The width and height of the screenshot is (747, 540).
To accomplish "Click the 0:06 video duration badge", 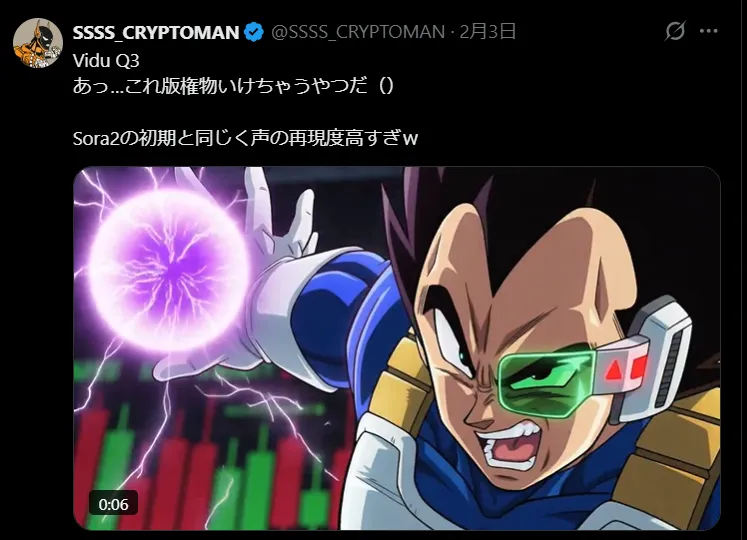I will coord(113,504).
